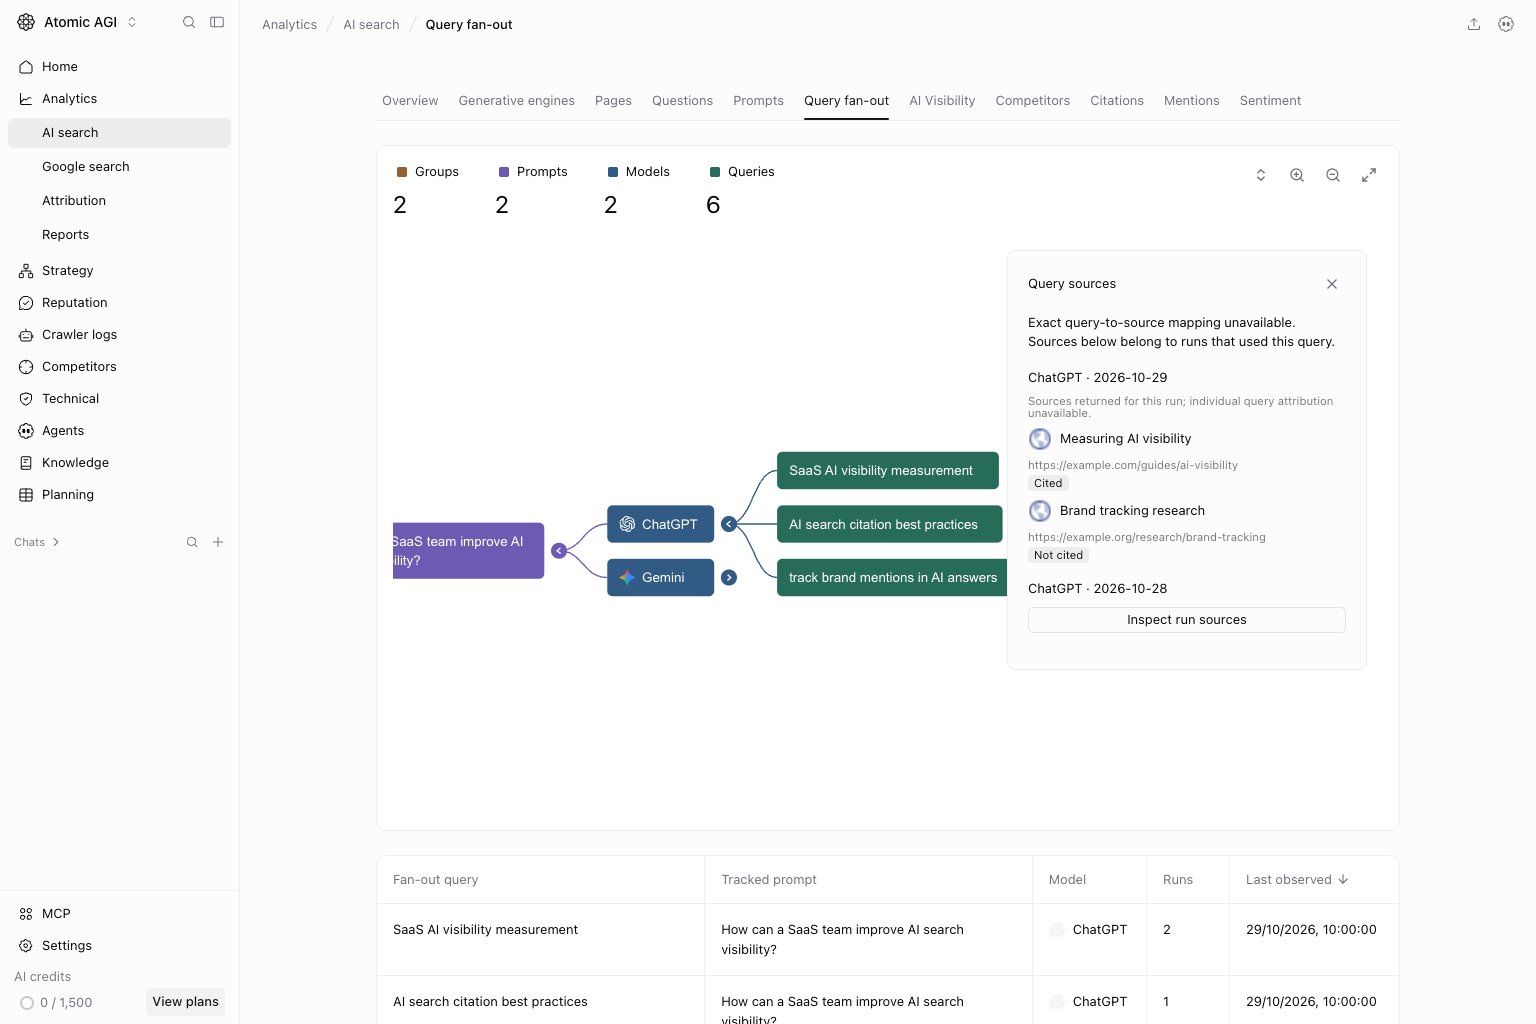The height and width of the screenshot is (1024, 1536).
Task: Search chats using the magnifier icon
Action: 192,542
